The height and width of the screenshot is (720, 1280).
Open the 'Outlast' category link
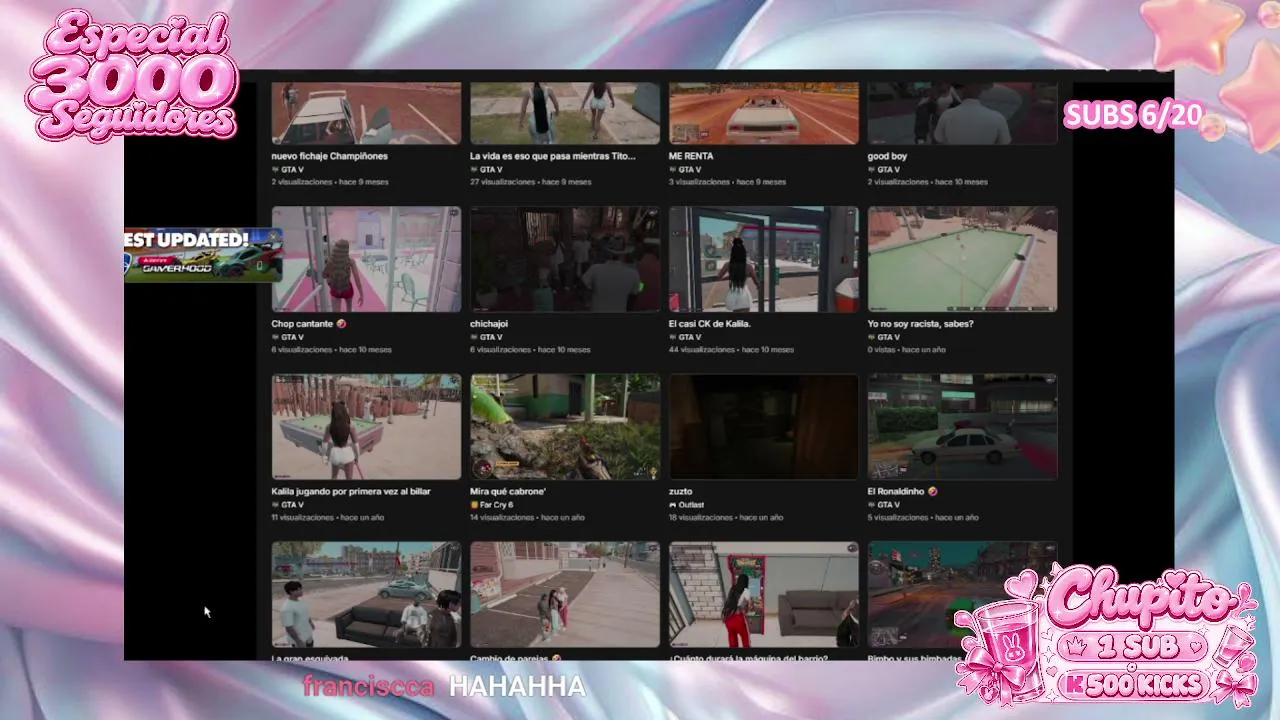pyautogui.click(x=692, y=505)
